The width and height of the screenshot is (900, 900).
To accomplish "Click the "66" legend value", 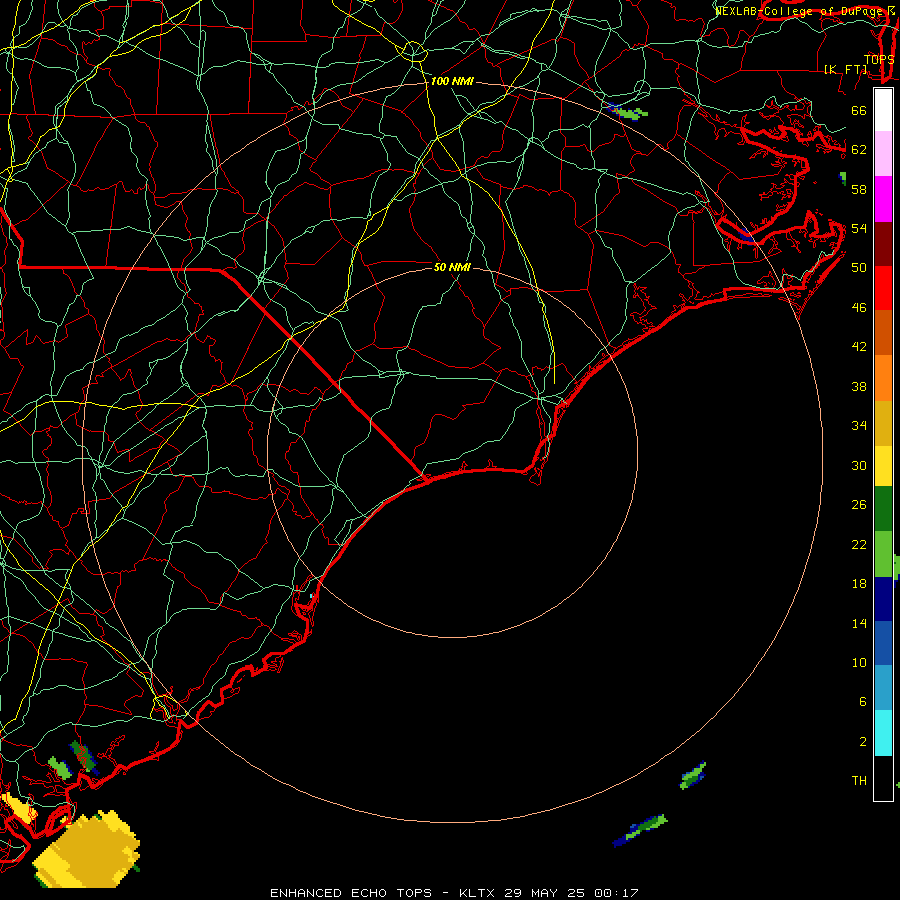I will (x=859, y=110).
